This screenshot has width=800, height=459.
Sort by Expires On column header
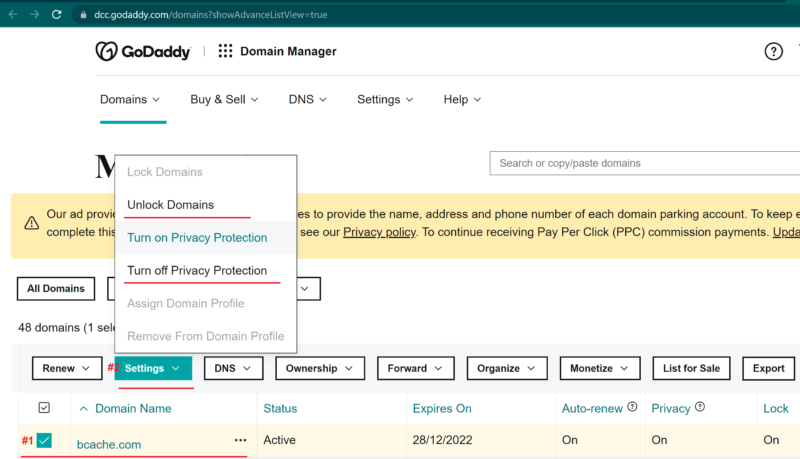442,409
